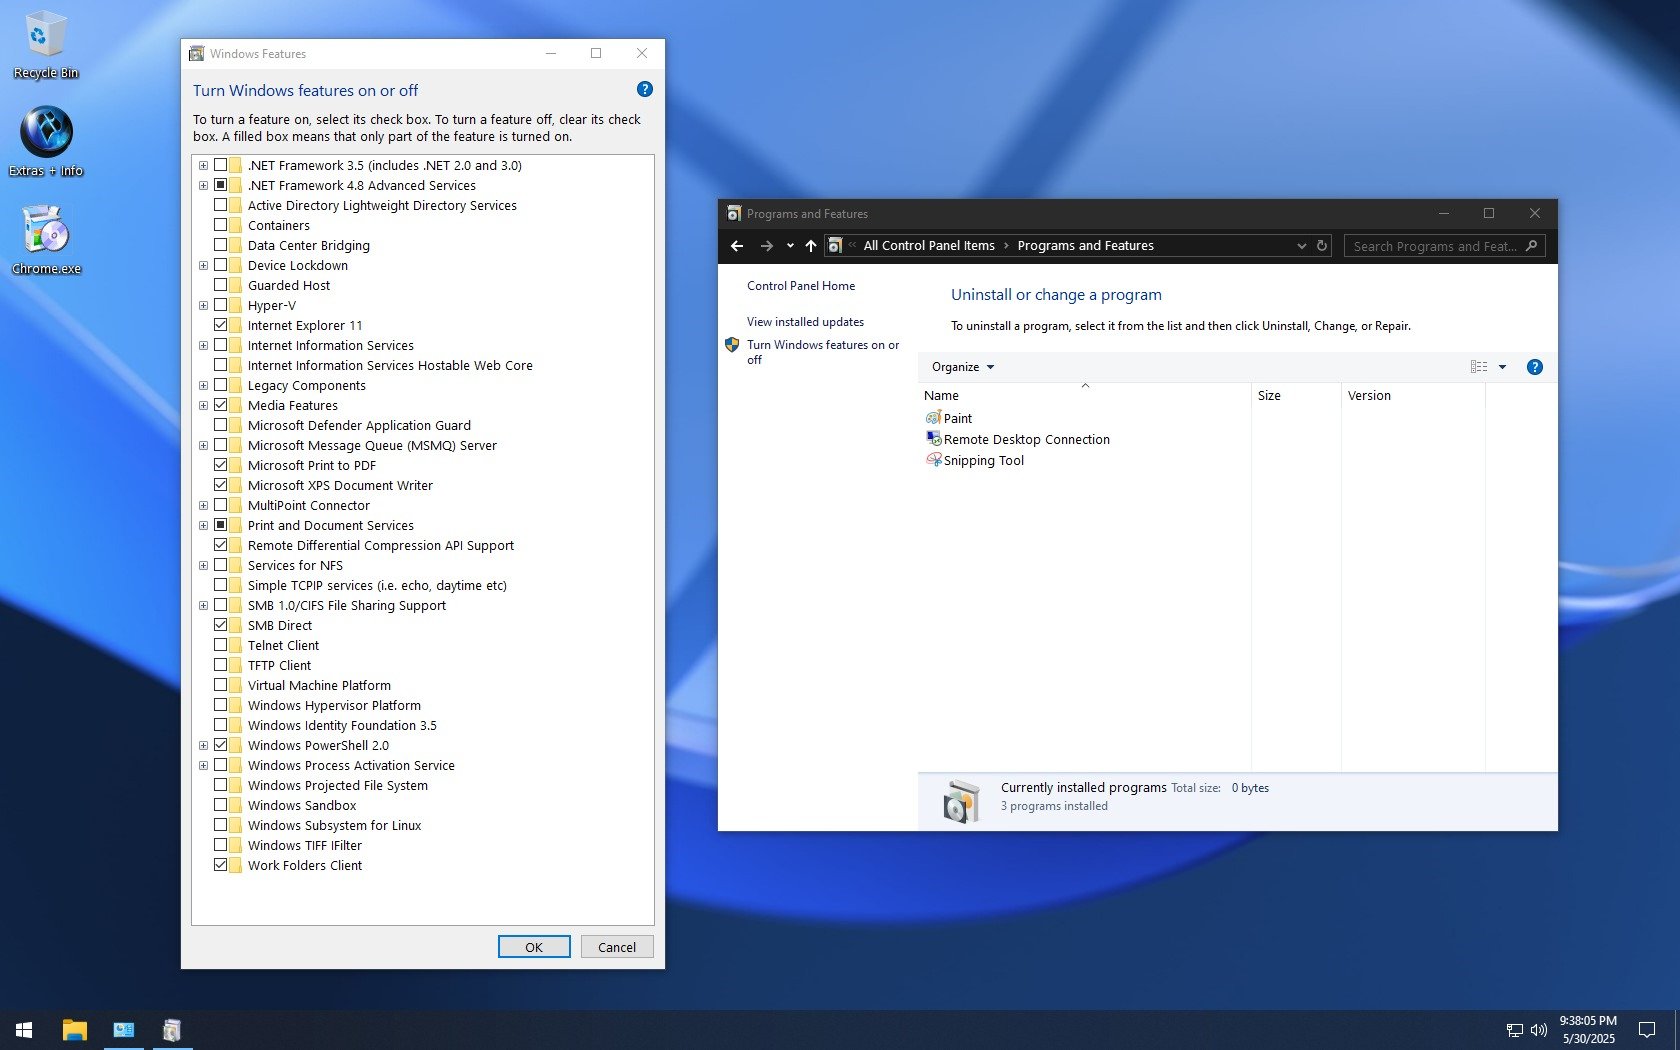Open the view options dropdown arrow
Image resolution: width=1680 pixels, height=1050 pixels.
[1502, 367]
